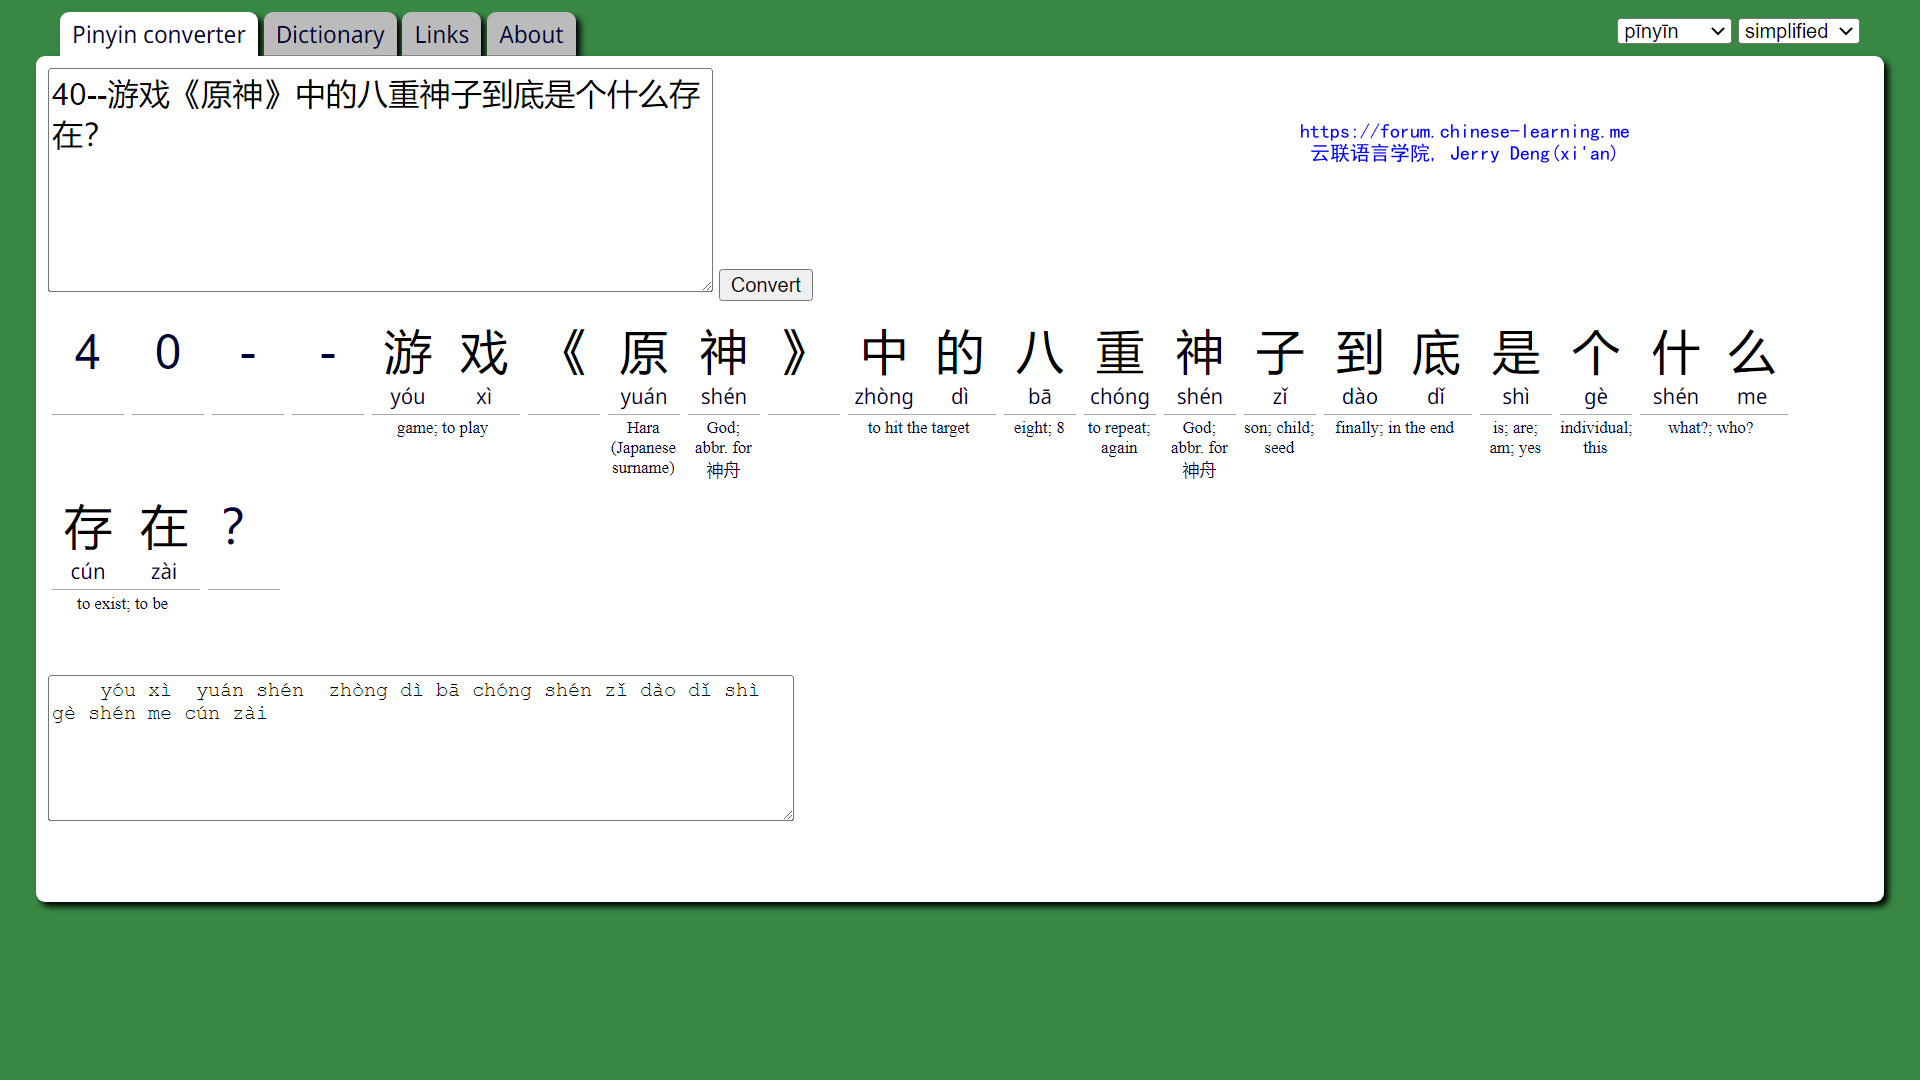Click the definition 'to hit the target'
1920x1080 pixels.
tap(918, 428)
